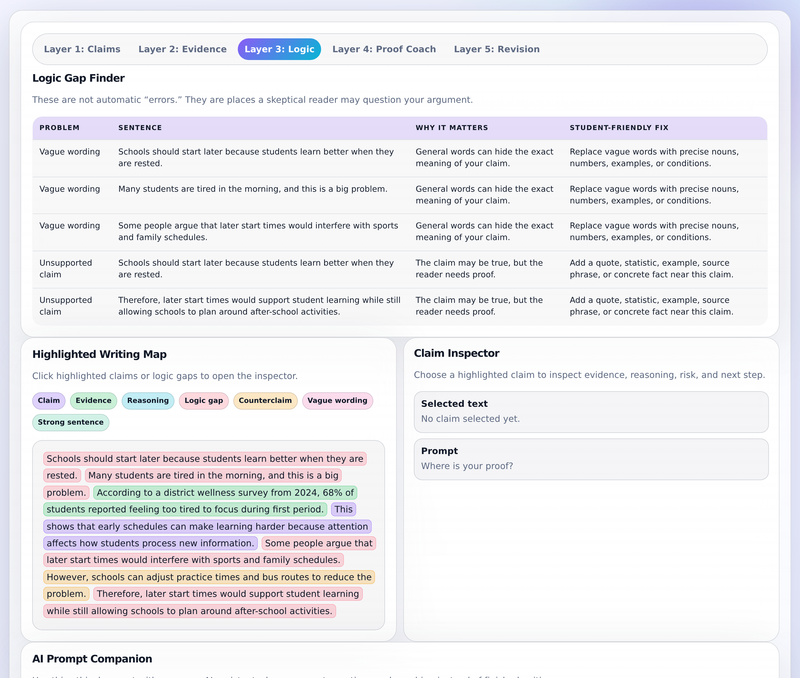The width and height of the screenshot is (800, 678).
Task: Click highlighted 'Therefore, later start times' sentence
Action: pyautogui.click(x=228, y=594)
